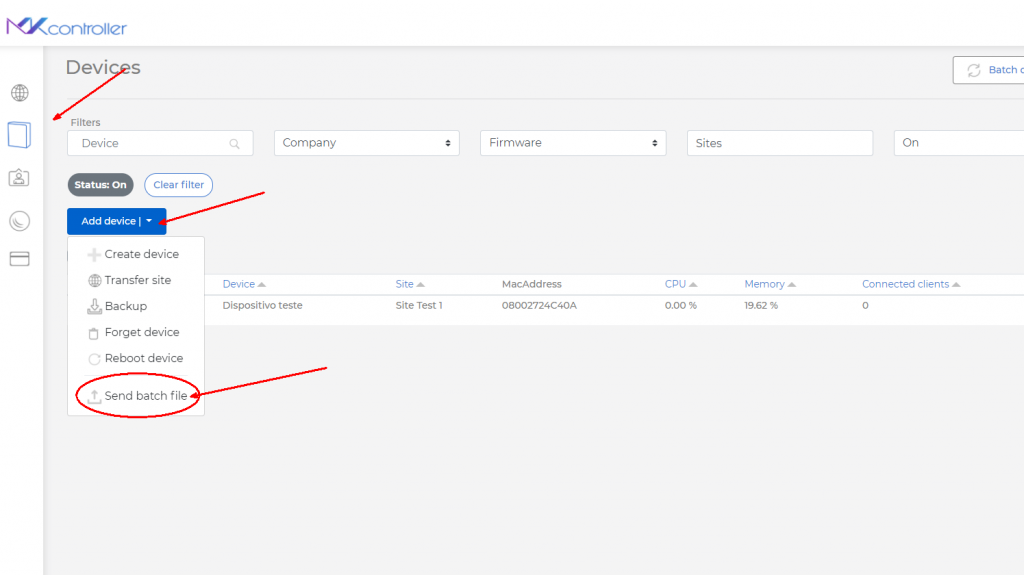Screen dimensions: 1024x575
Task: Click the search magnifier in Device filter
Action: [235, 144]
